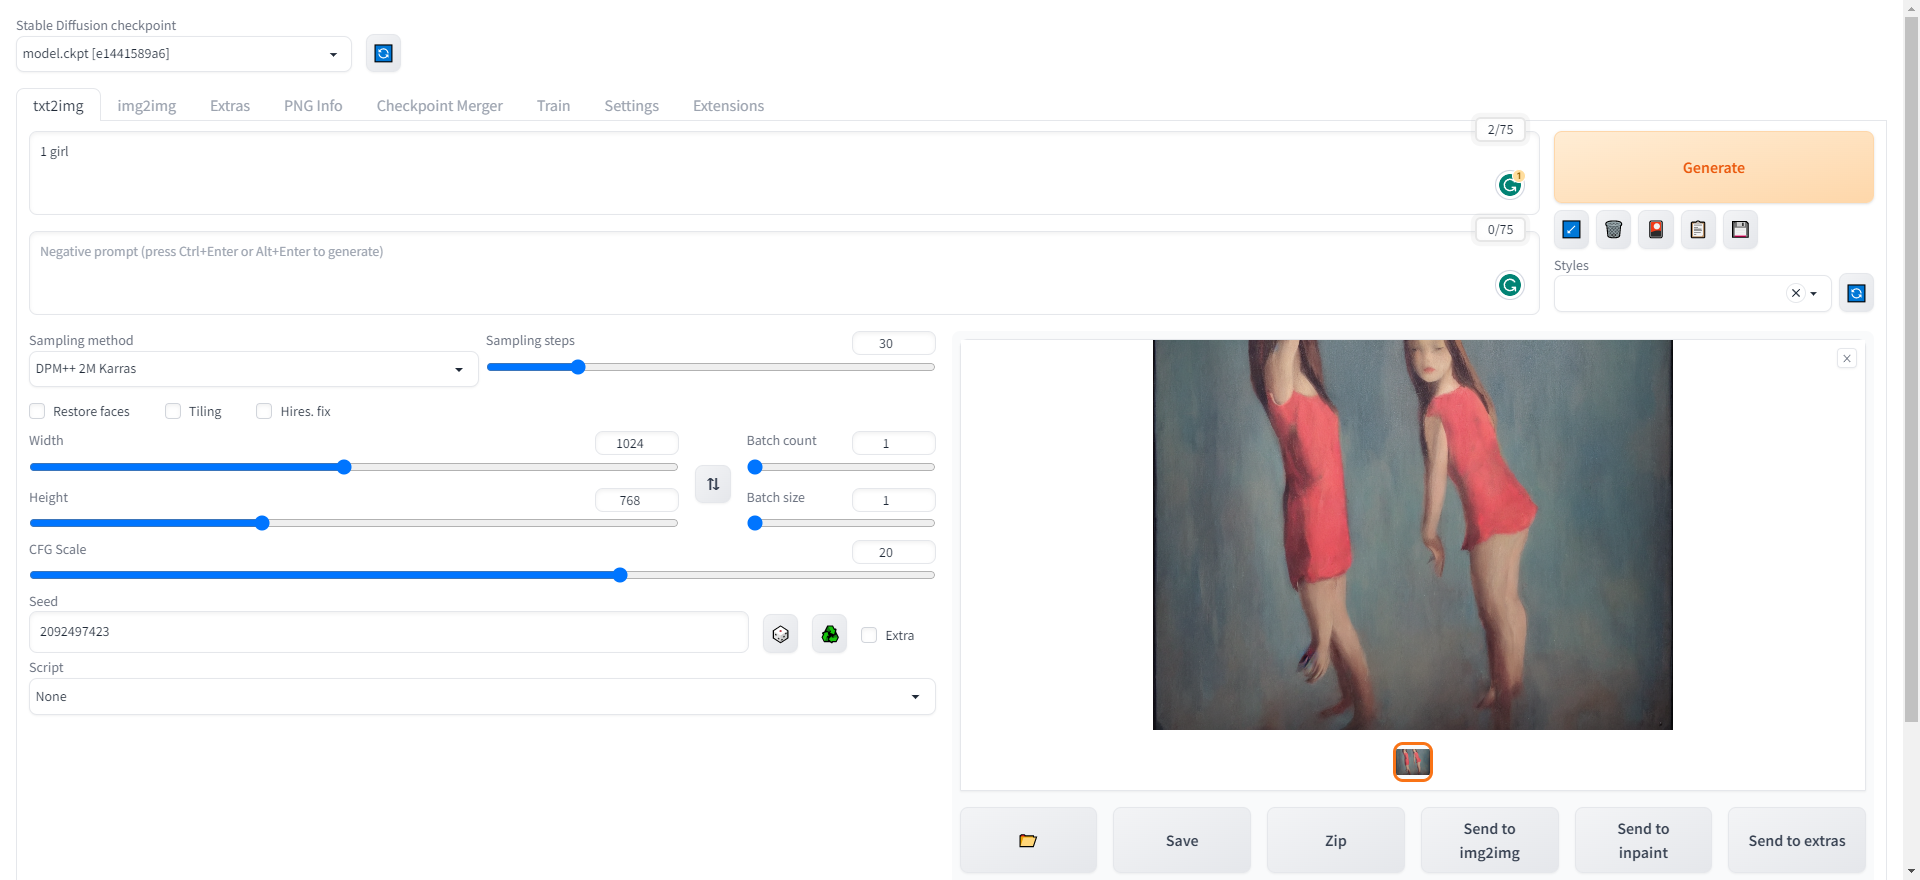Click the dice icon to randomize seed
The image size is (1920, 880).
pyautogui.click(x=780, y=634)
